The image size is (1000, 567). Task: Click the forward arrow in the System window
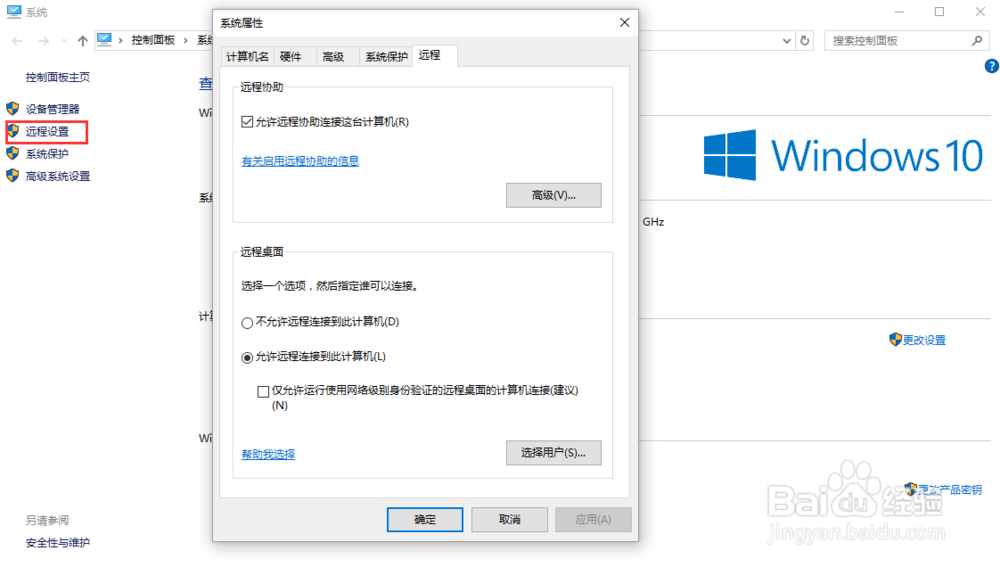click(43, 41)
